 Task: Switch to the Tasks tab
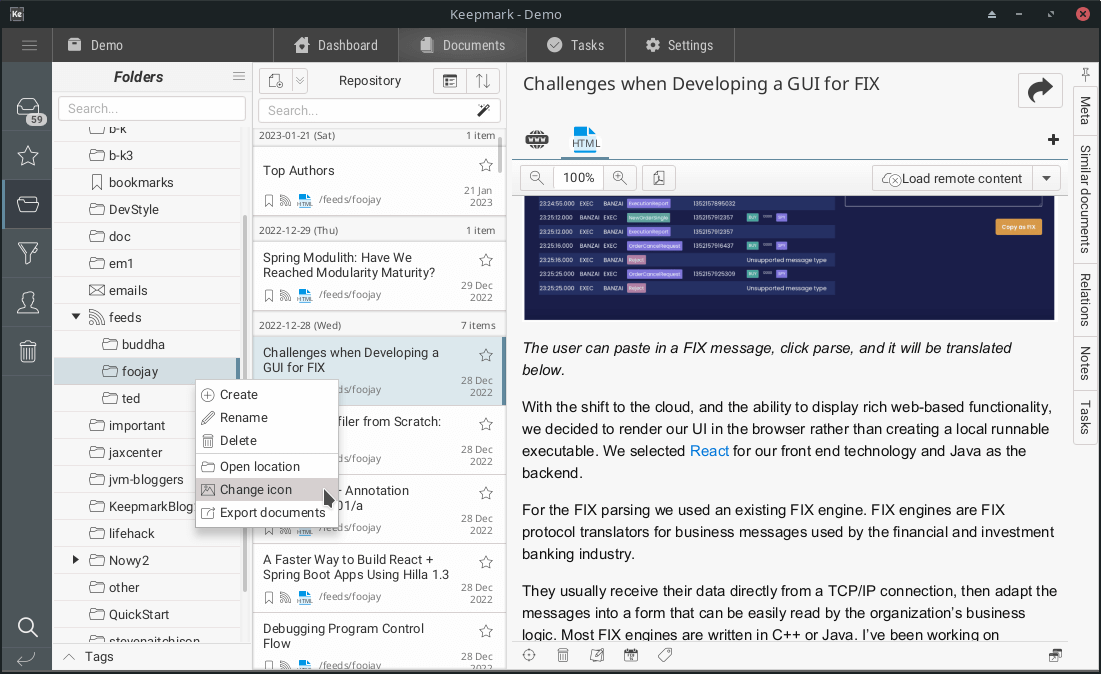(x=575, y=45)
